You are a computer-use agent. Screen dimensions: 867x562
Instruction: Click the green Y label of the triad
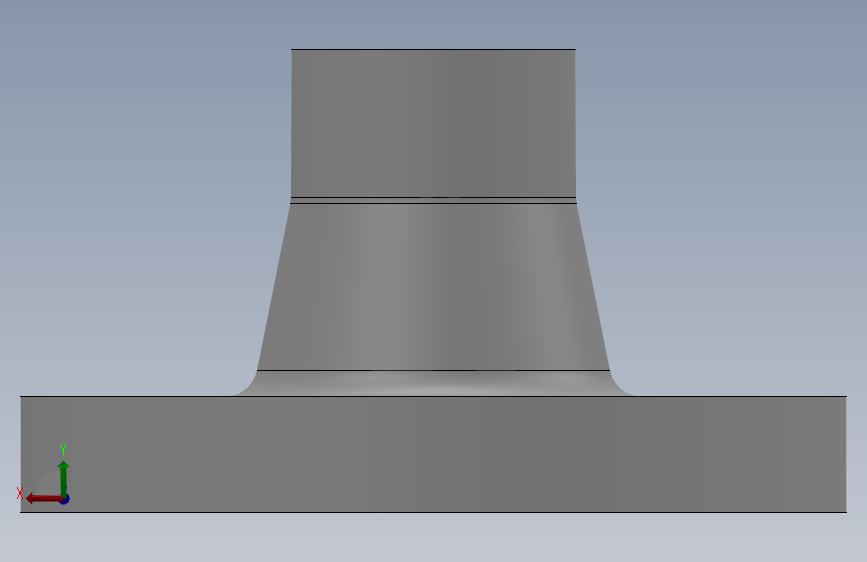63,449
